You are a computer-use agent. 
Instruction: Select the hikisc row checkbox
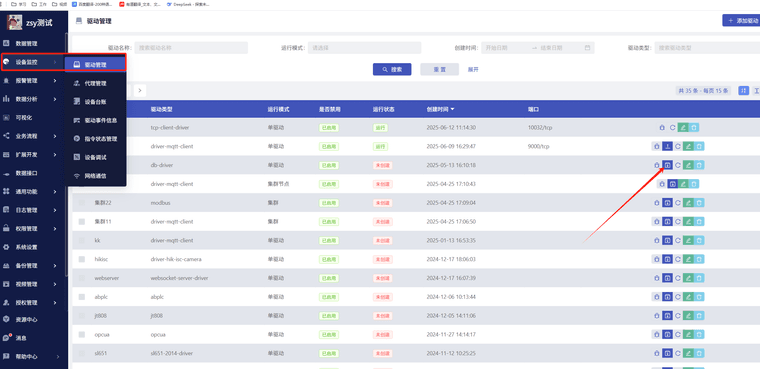(x=81, y=259)
